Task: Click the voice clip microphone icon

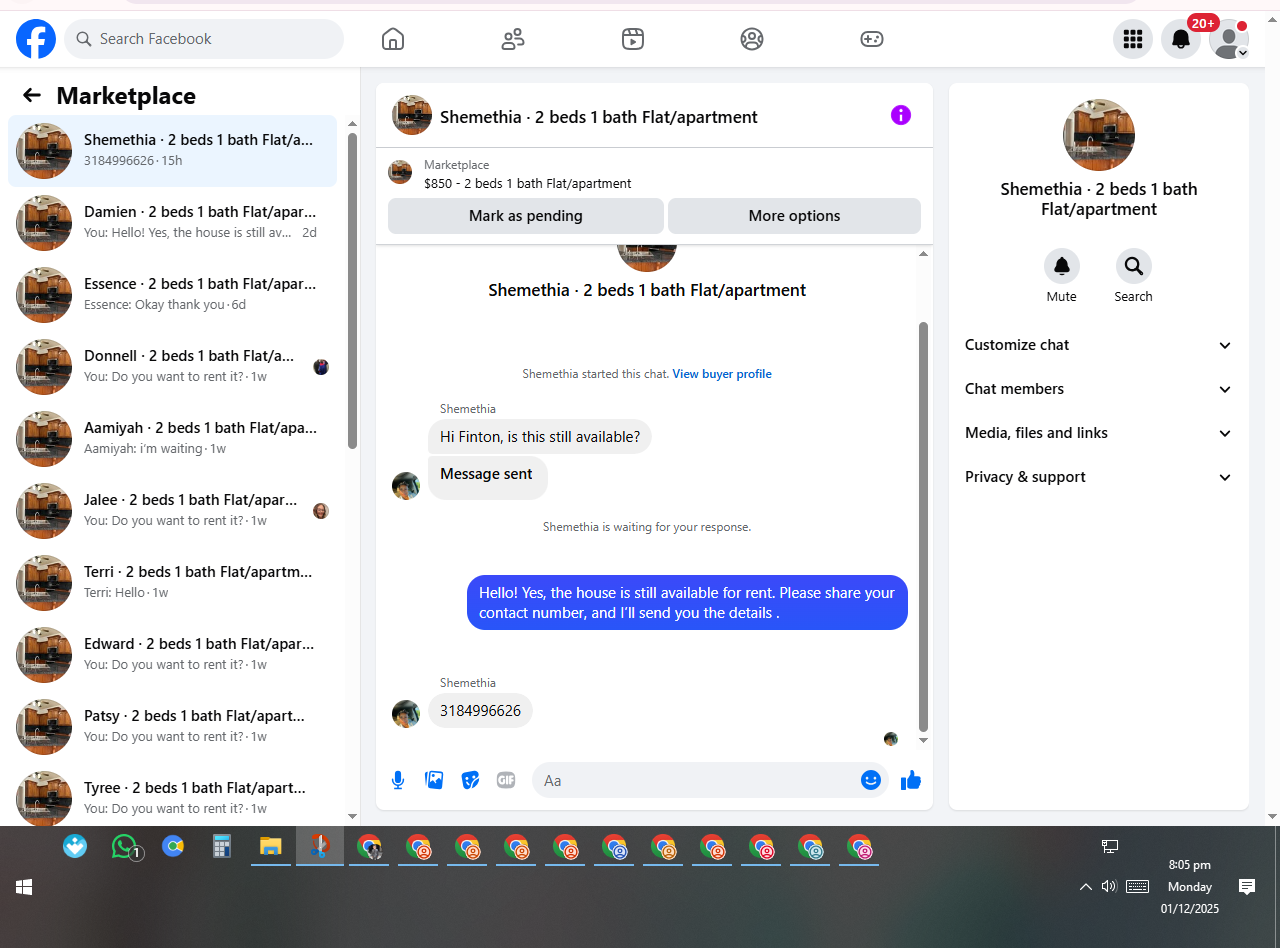Action: tap(398, 780)
